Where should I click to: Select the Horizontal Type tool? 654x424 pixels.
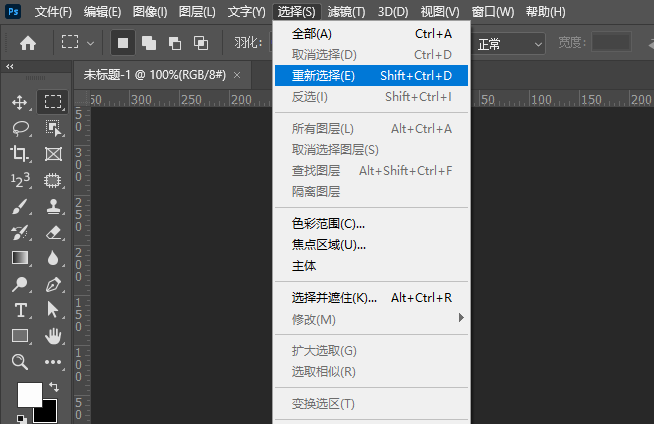(x=19, y=310)
